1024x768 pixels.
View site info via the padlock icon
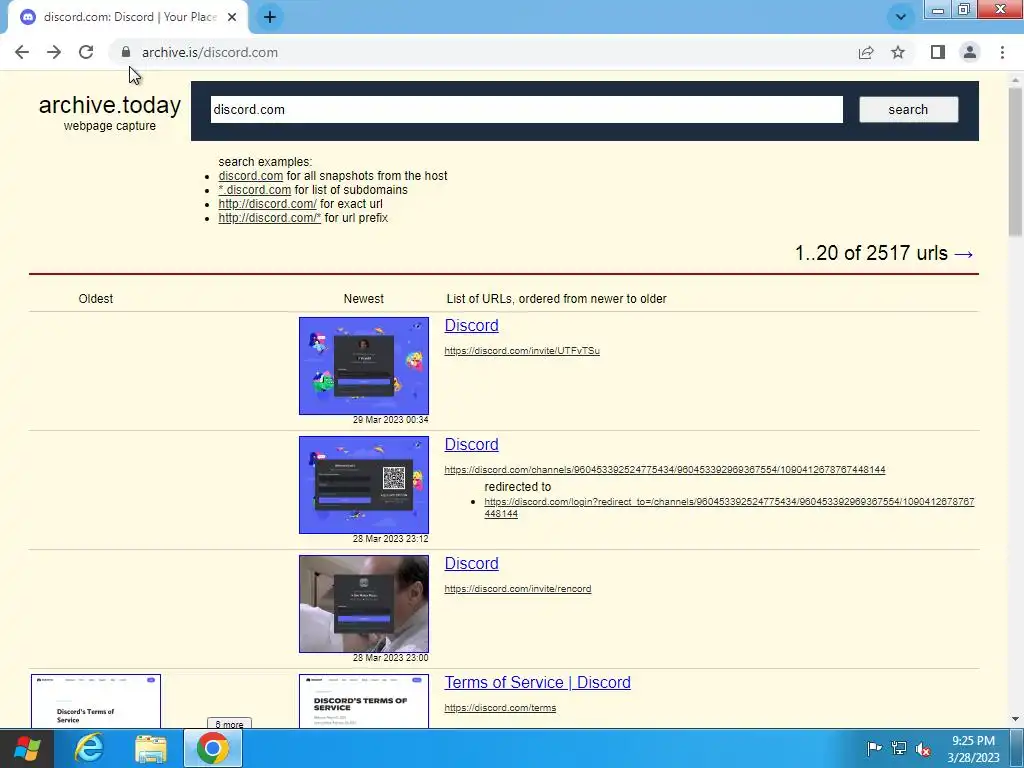[x=126, y=52]
